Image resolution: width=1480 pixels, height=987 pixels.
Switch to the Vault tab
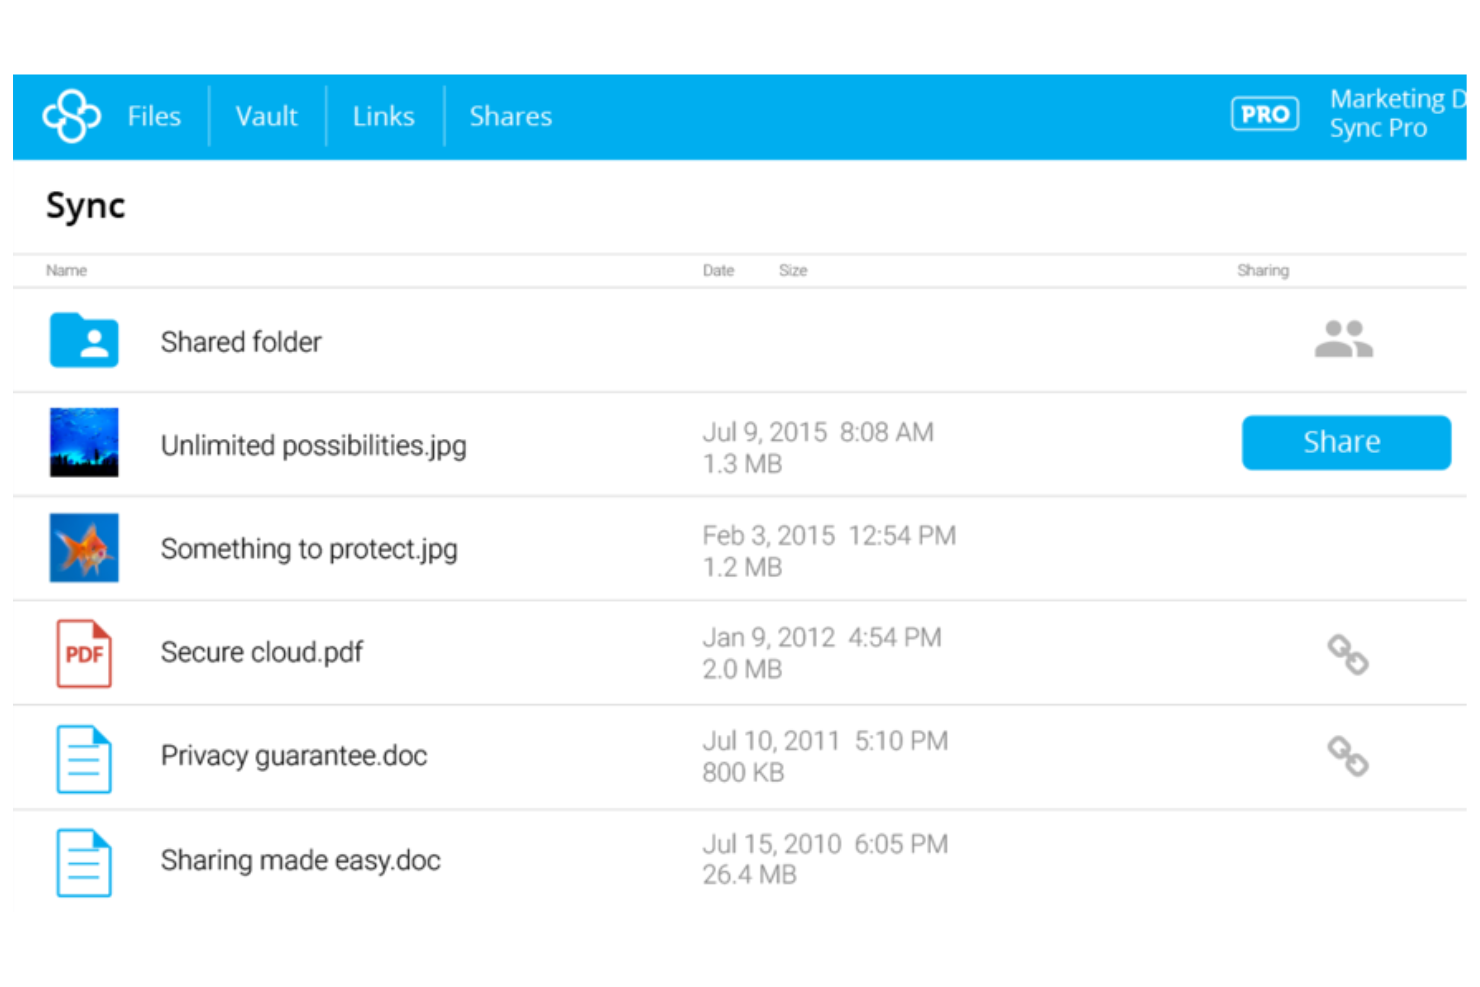point(266,116)
